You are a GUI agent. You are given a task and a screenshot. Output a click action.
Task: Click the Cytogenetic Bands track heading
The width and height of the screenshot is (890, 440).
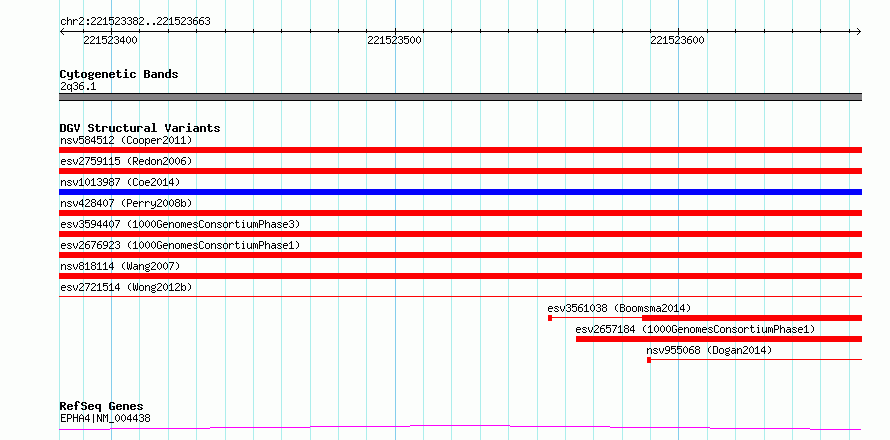[x=119, y=74]
